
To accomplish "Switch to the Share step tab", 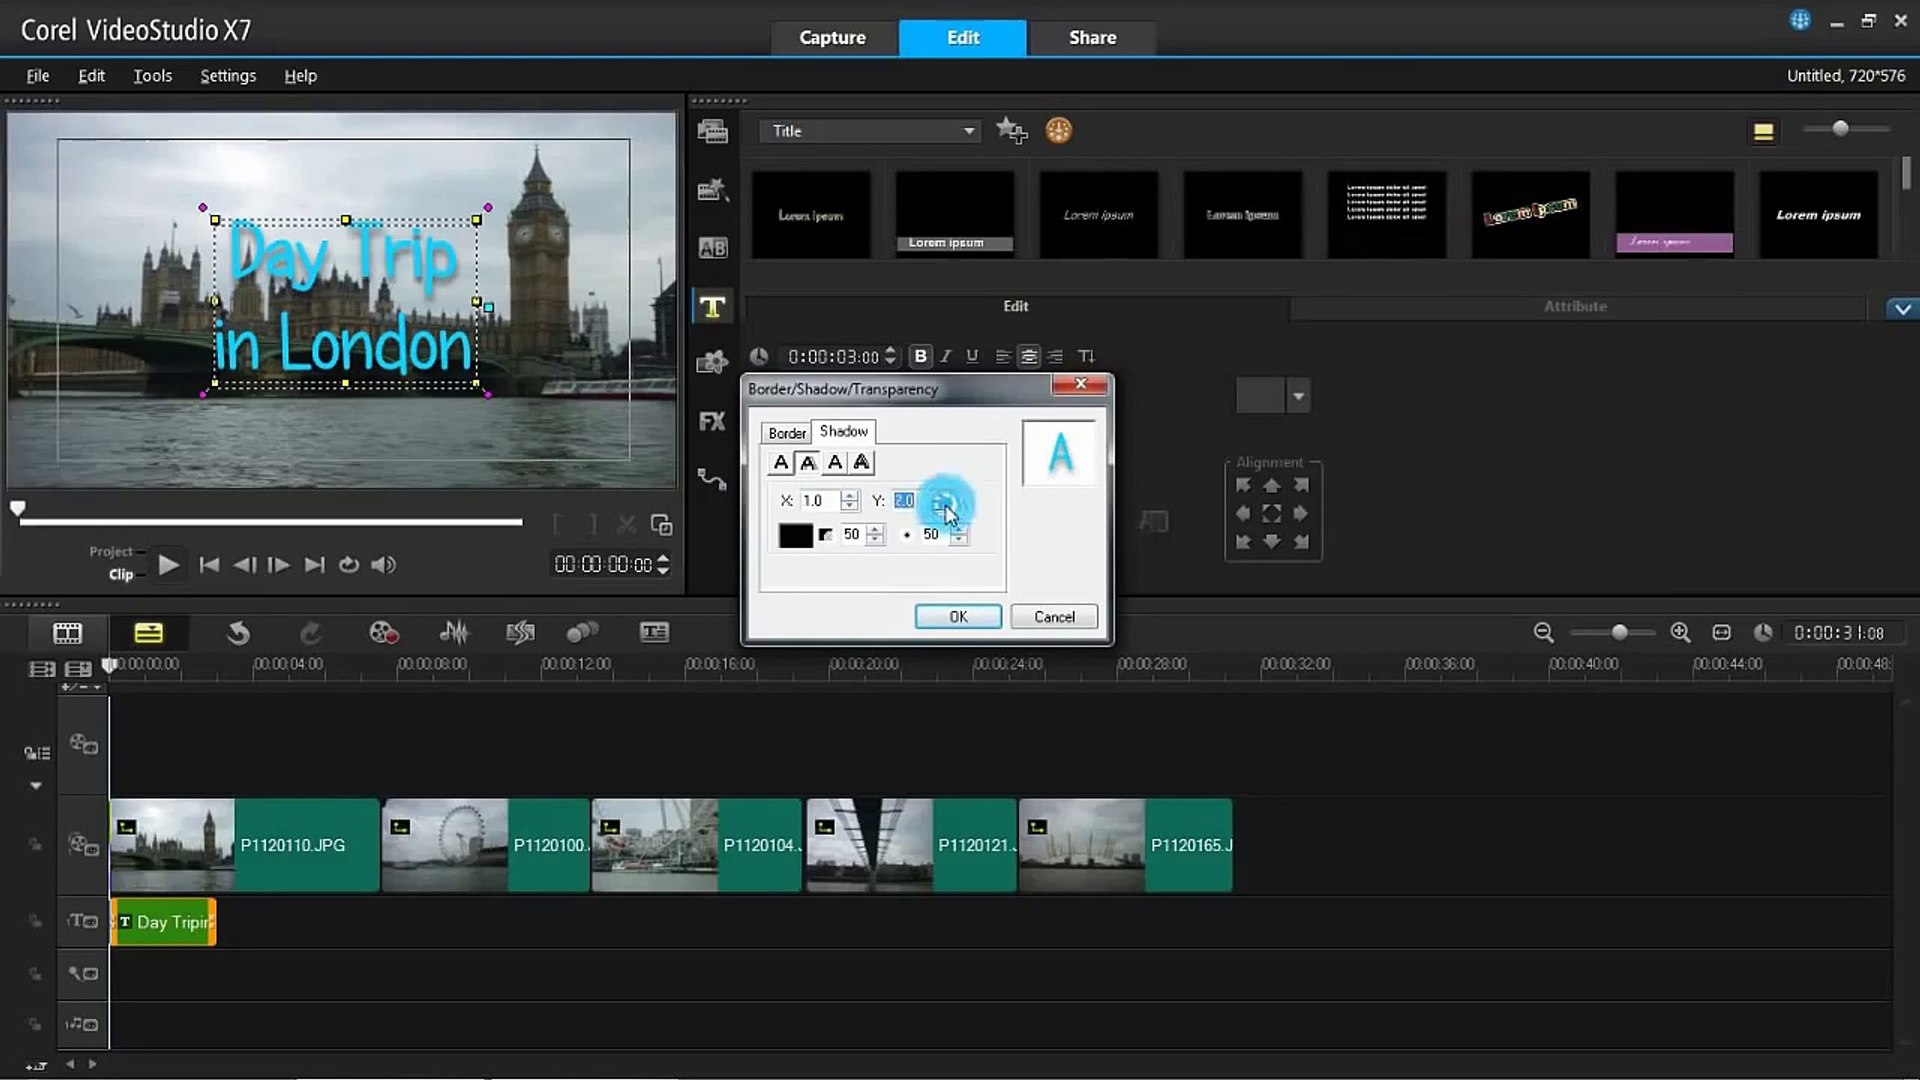I will (1092, 37).
